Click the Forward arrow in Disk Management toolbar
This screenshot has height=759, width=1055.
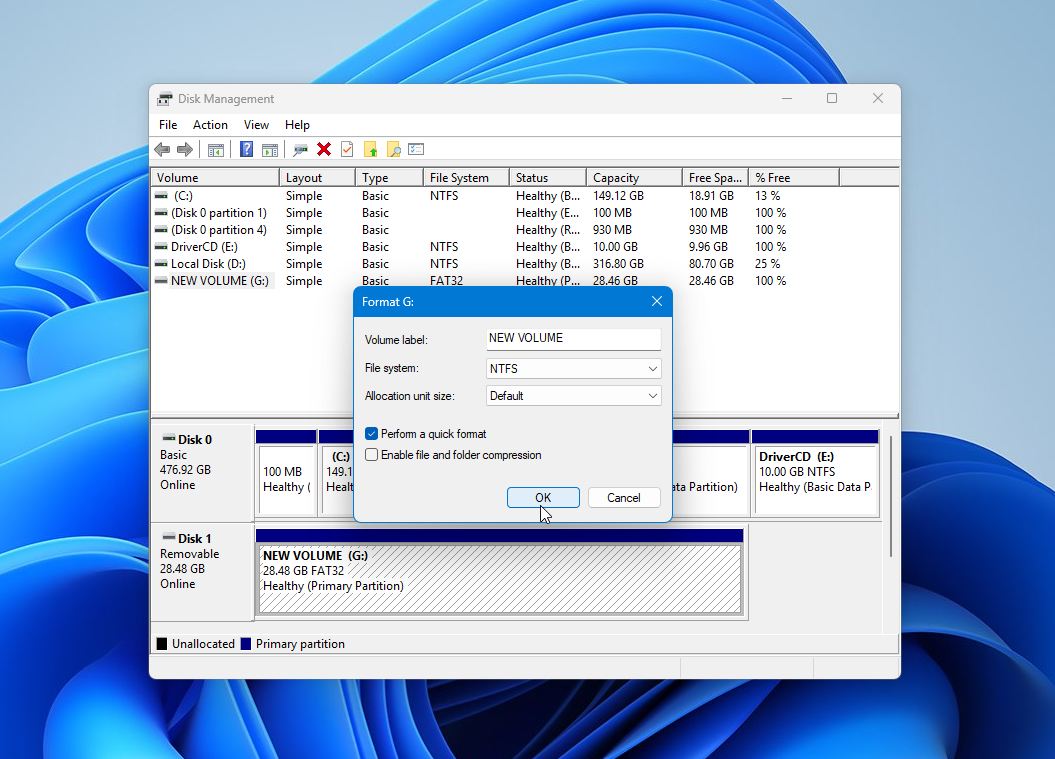tap(184, 149)
